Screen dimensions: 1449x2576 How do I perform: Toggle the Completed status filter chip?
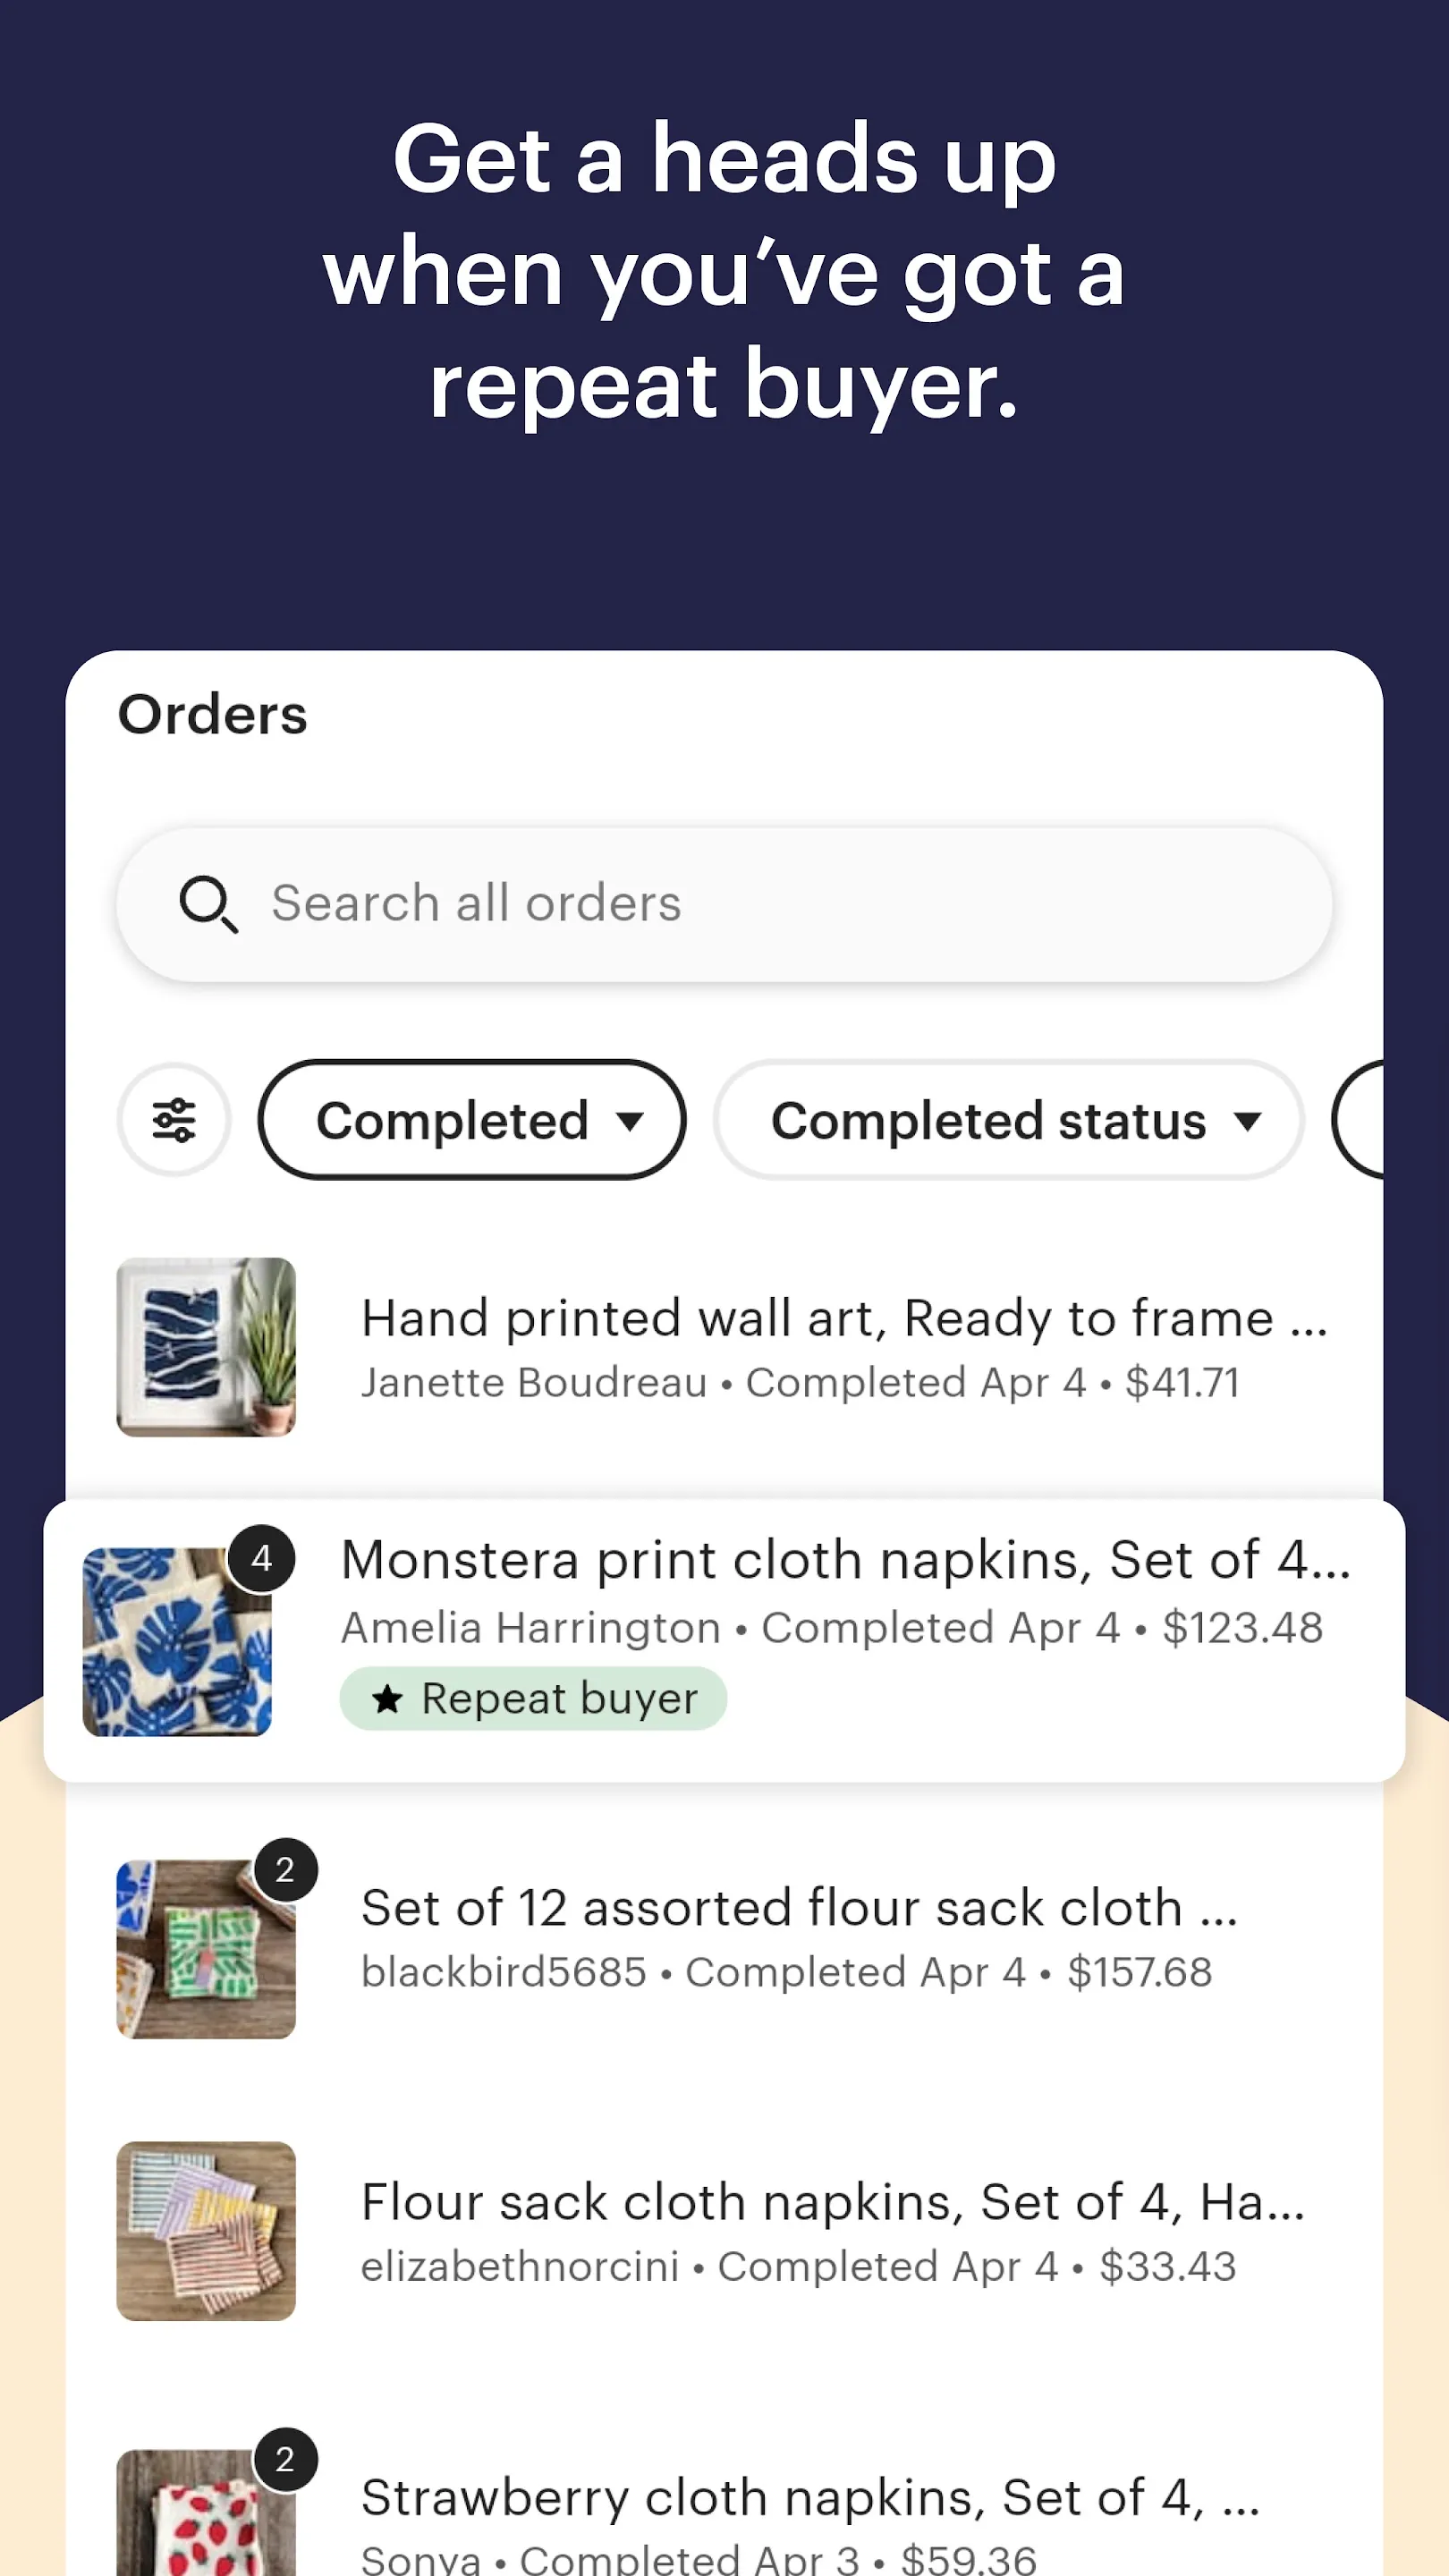[x=1005, y=1120]
